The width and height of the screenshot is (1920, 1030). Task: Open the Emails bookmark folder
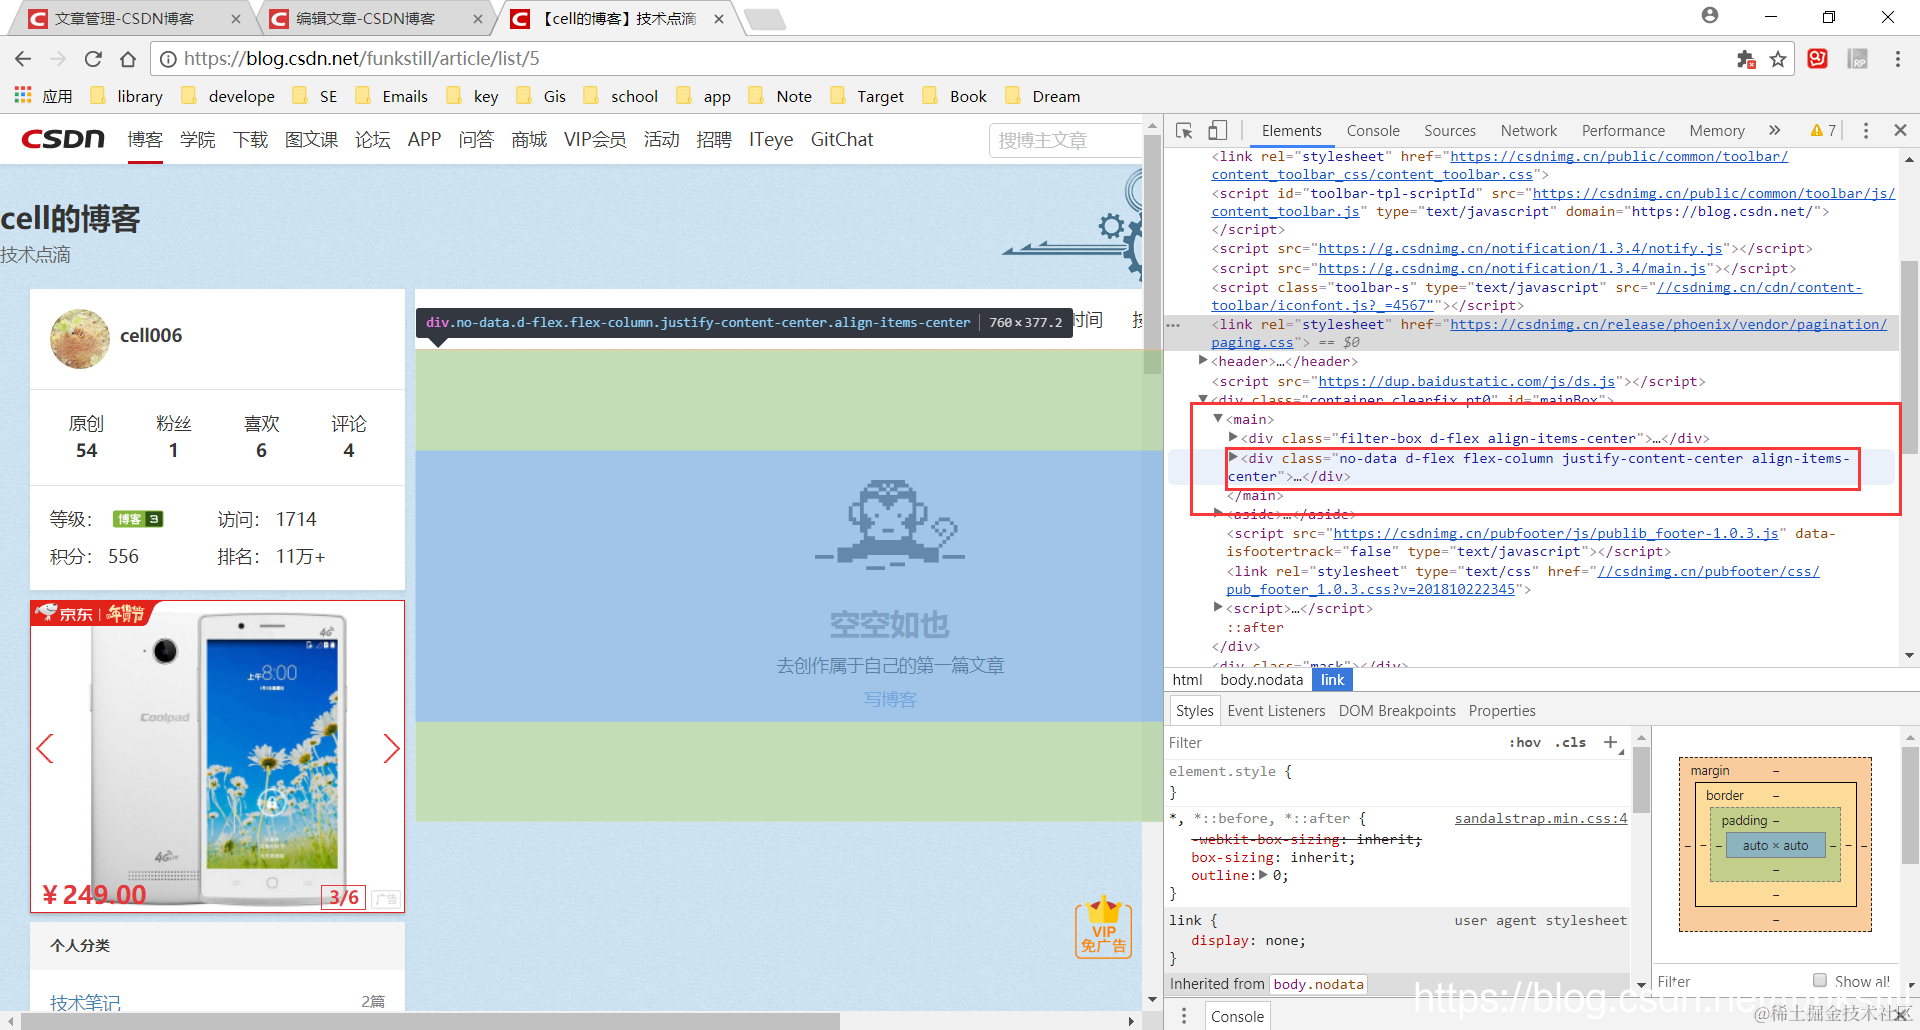pos(393,96)
